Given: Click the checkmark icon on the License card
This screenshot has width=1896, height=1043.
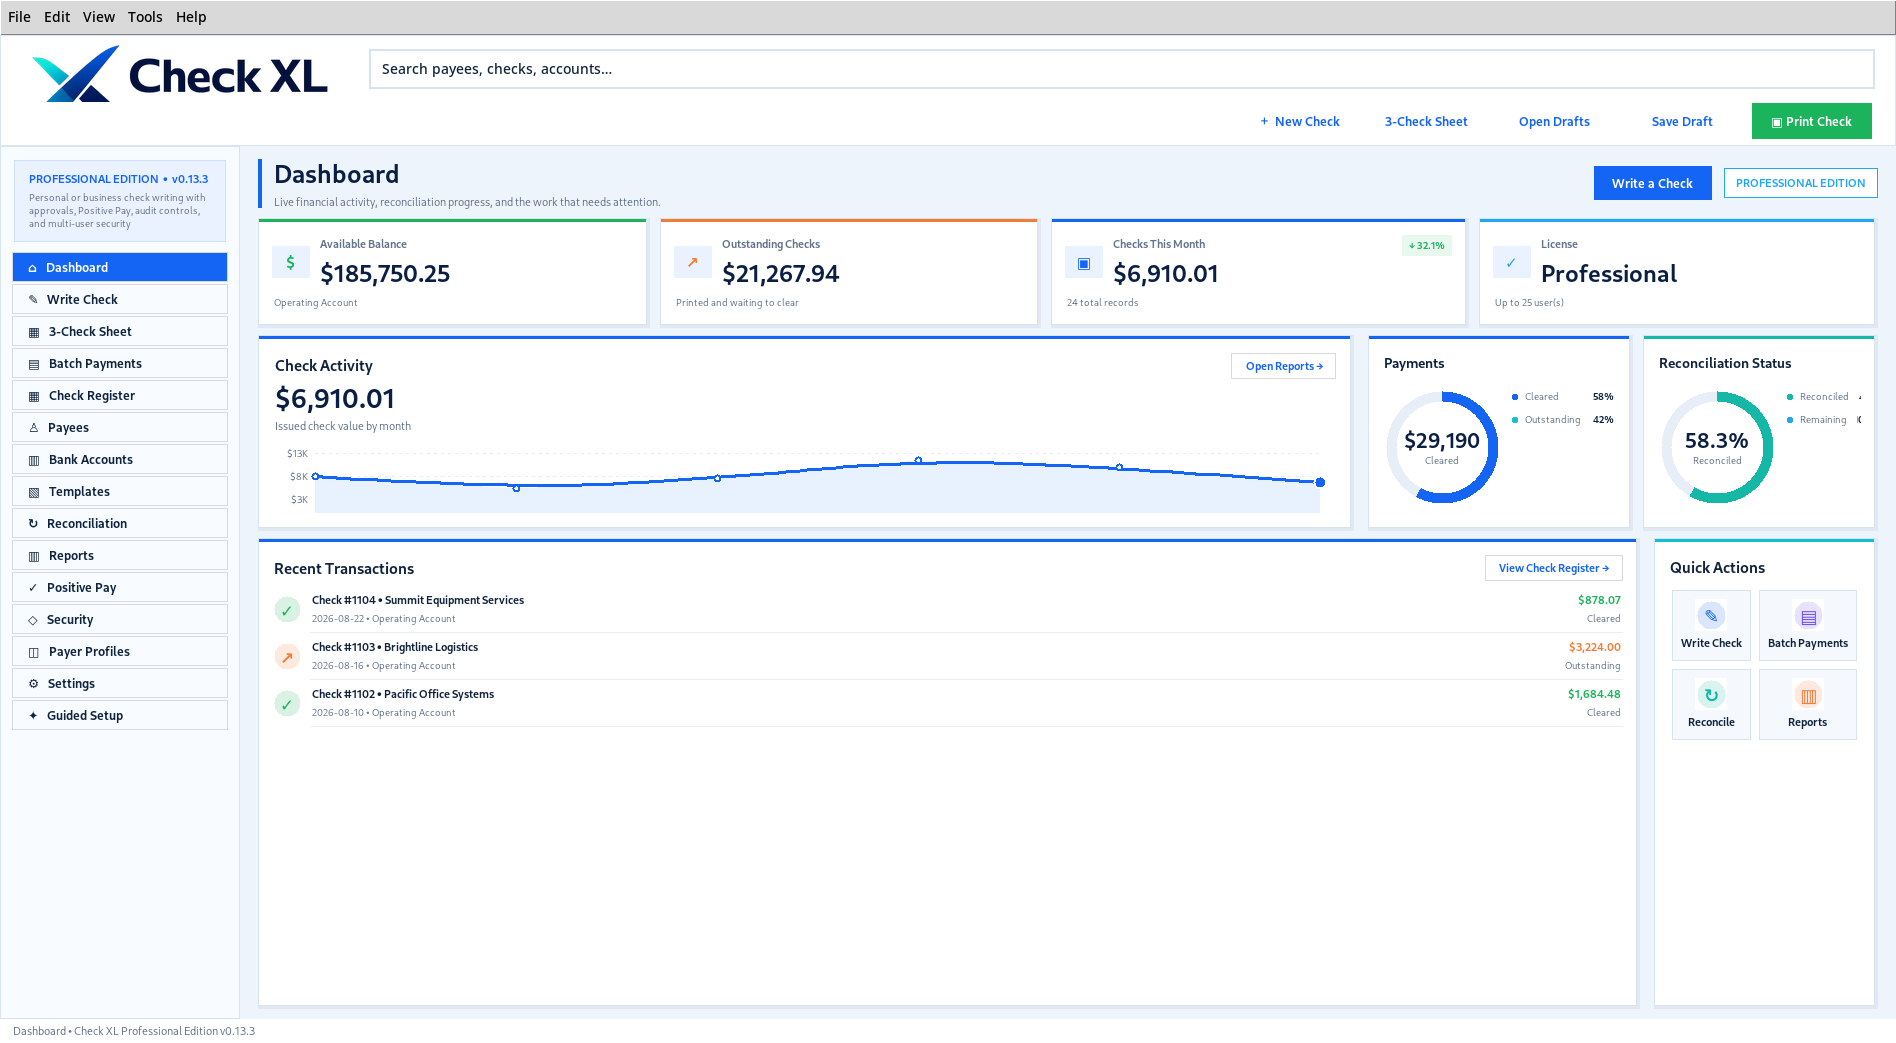Looking at the screenshot, I should click(x=1512, y=262).
